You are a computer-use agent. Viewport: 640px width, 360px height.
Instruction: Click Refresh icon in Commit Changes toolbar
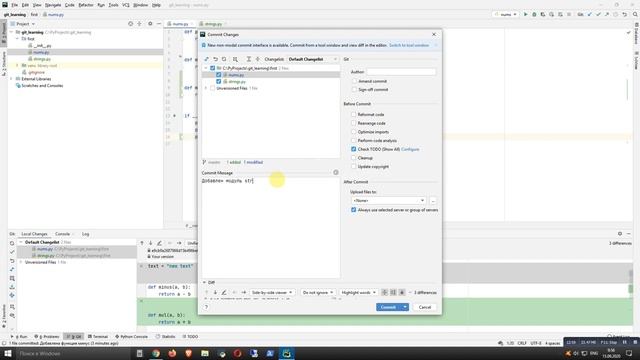(x=224, y=59)
